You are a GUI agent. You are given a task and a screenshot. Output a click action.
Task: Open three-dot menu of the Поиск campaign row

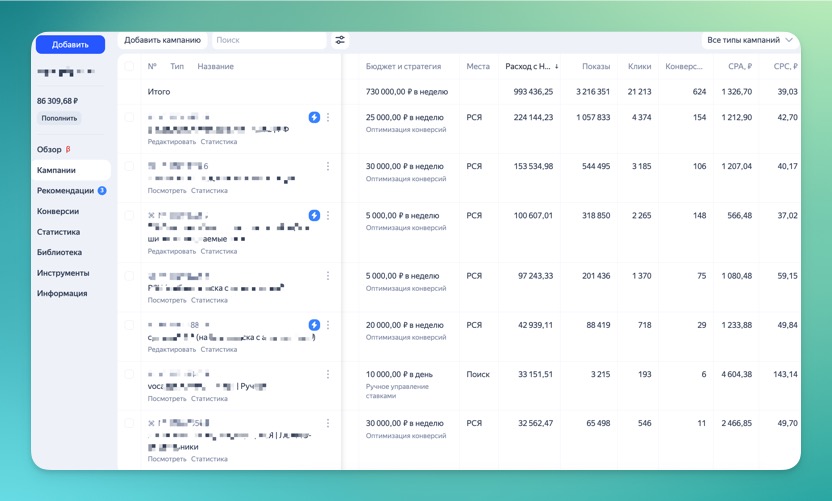tap(328, 374)
